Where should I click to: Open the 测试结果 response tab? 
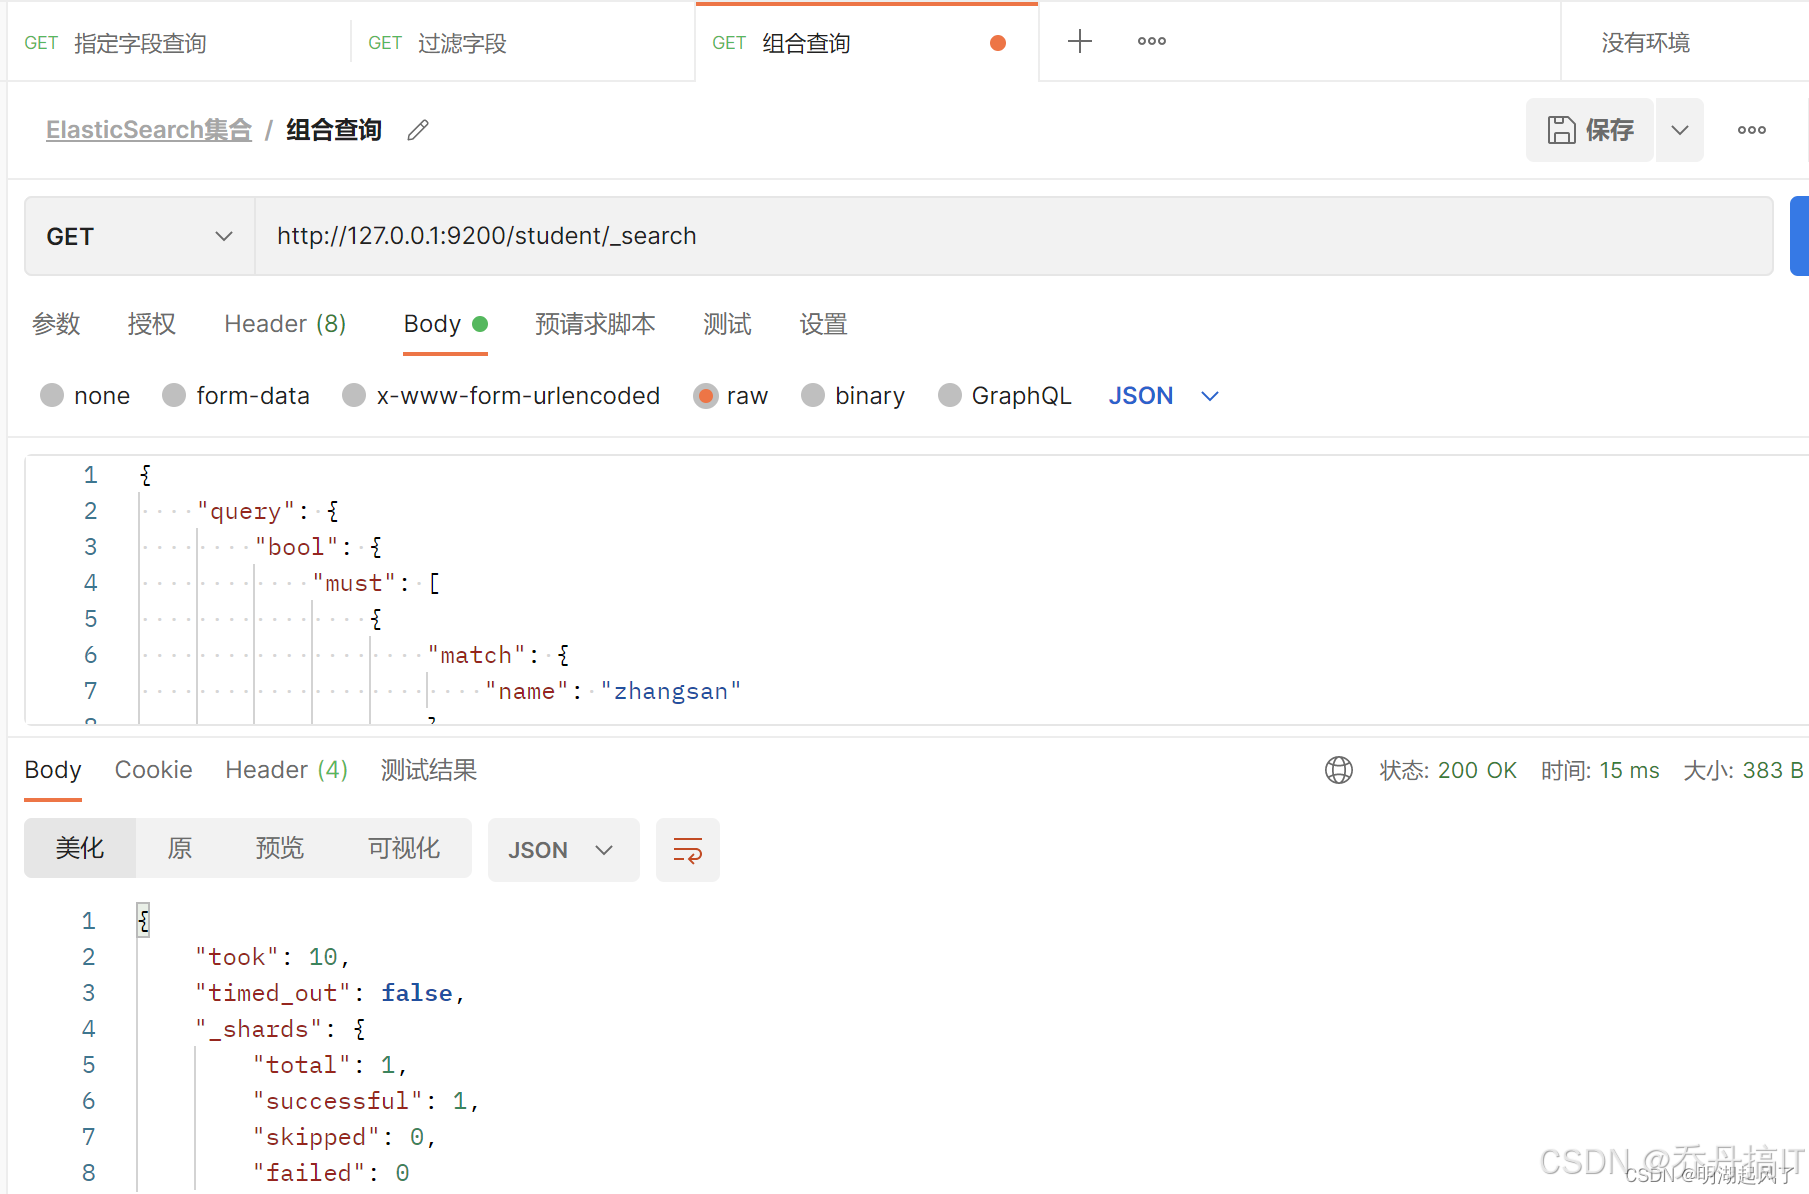tap(428, 770)
